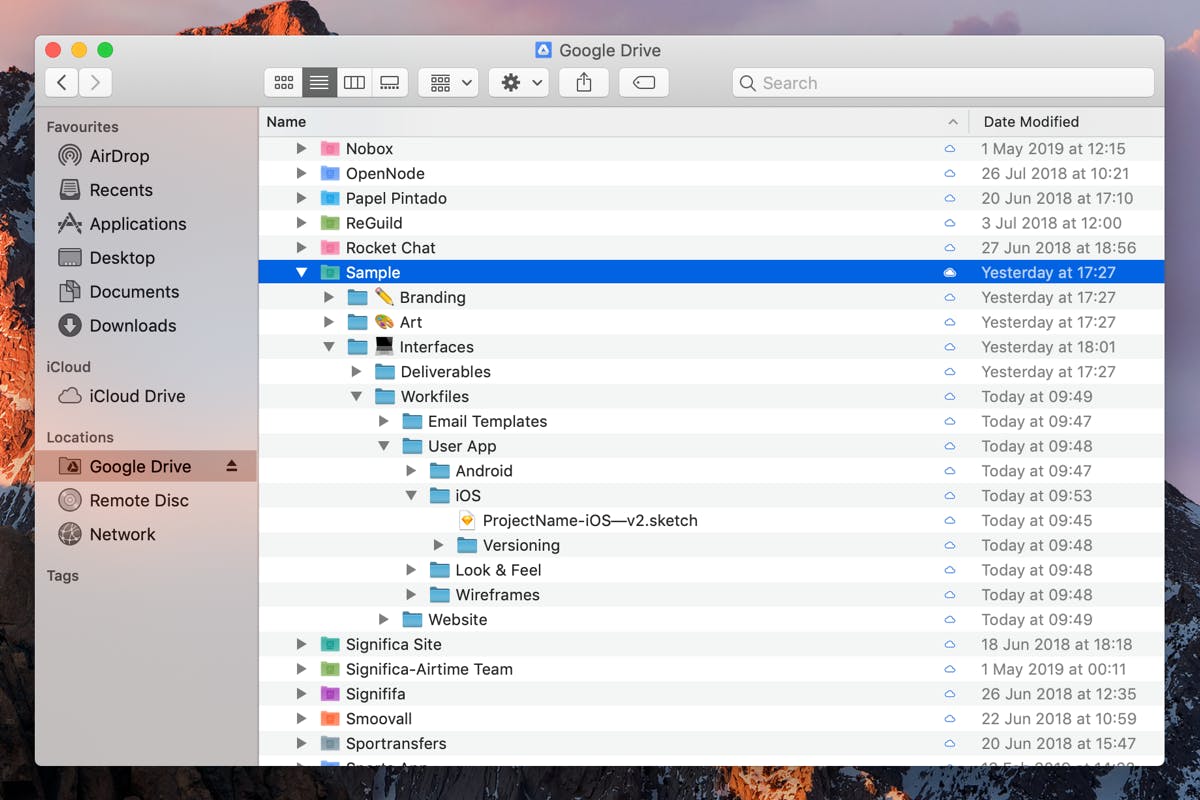Screen dimensions: 1200x800
Task: Switch to icon view
Action: pos(284,83)
